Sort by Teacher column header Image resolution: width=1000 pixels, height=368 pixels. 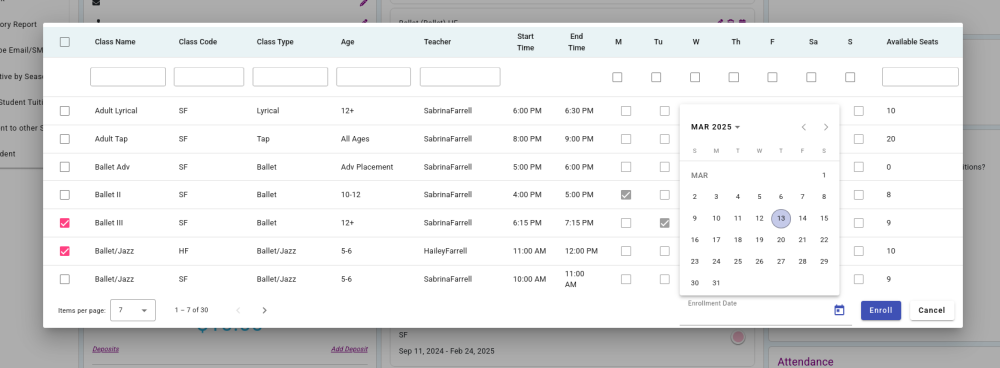coord(437,42)
